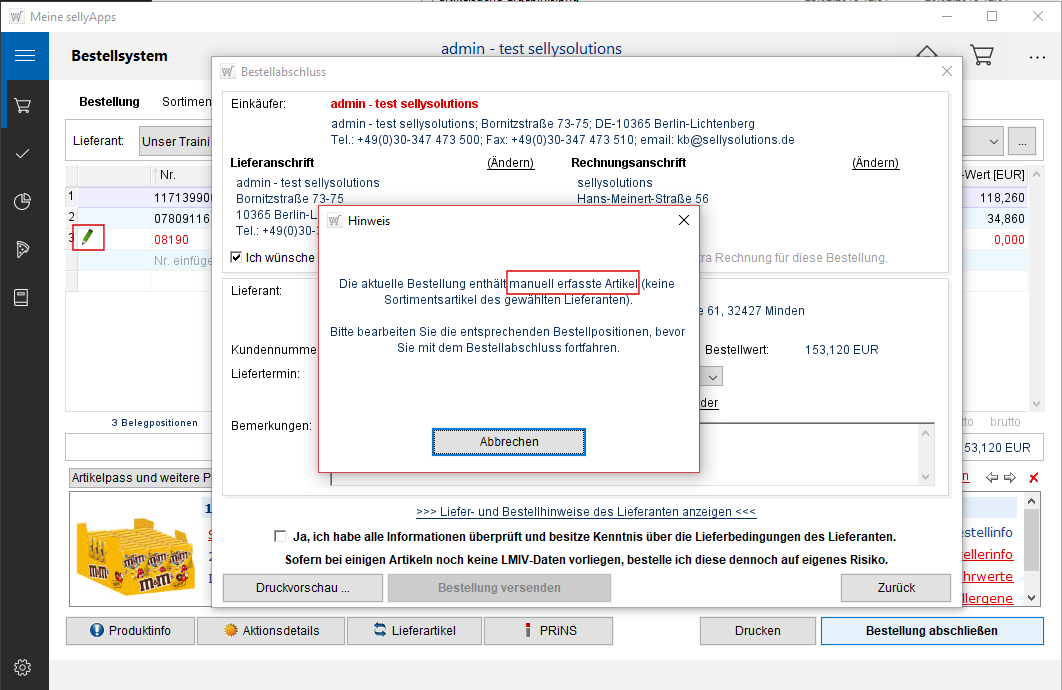Image resolution: width=1062 pixels, height=690 pixels.
Task: Click the Drucken button
Action: (757, 630)
